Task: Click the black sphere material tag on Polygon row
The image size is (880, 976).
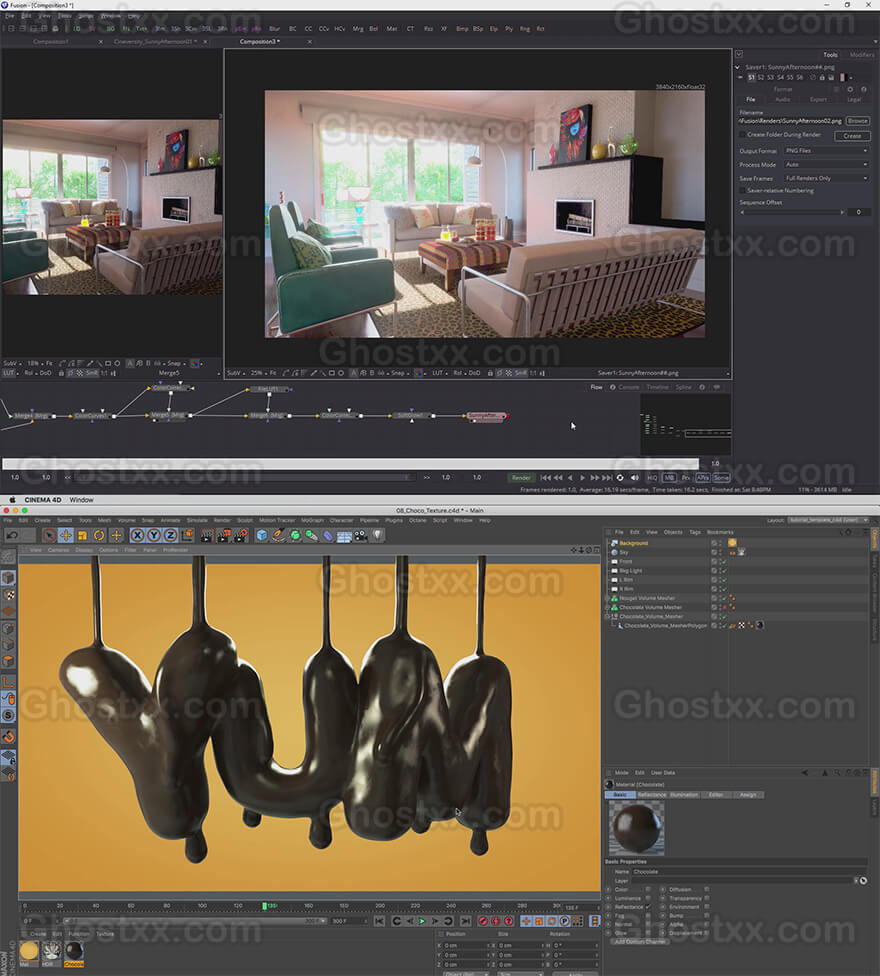Action: point(760,625)
